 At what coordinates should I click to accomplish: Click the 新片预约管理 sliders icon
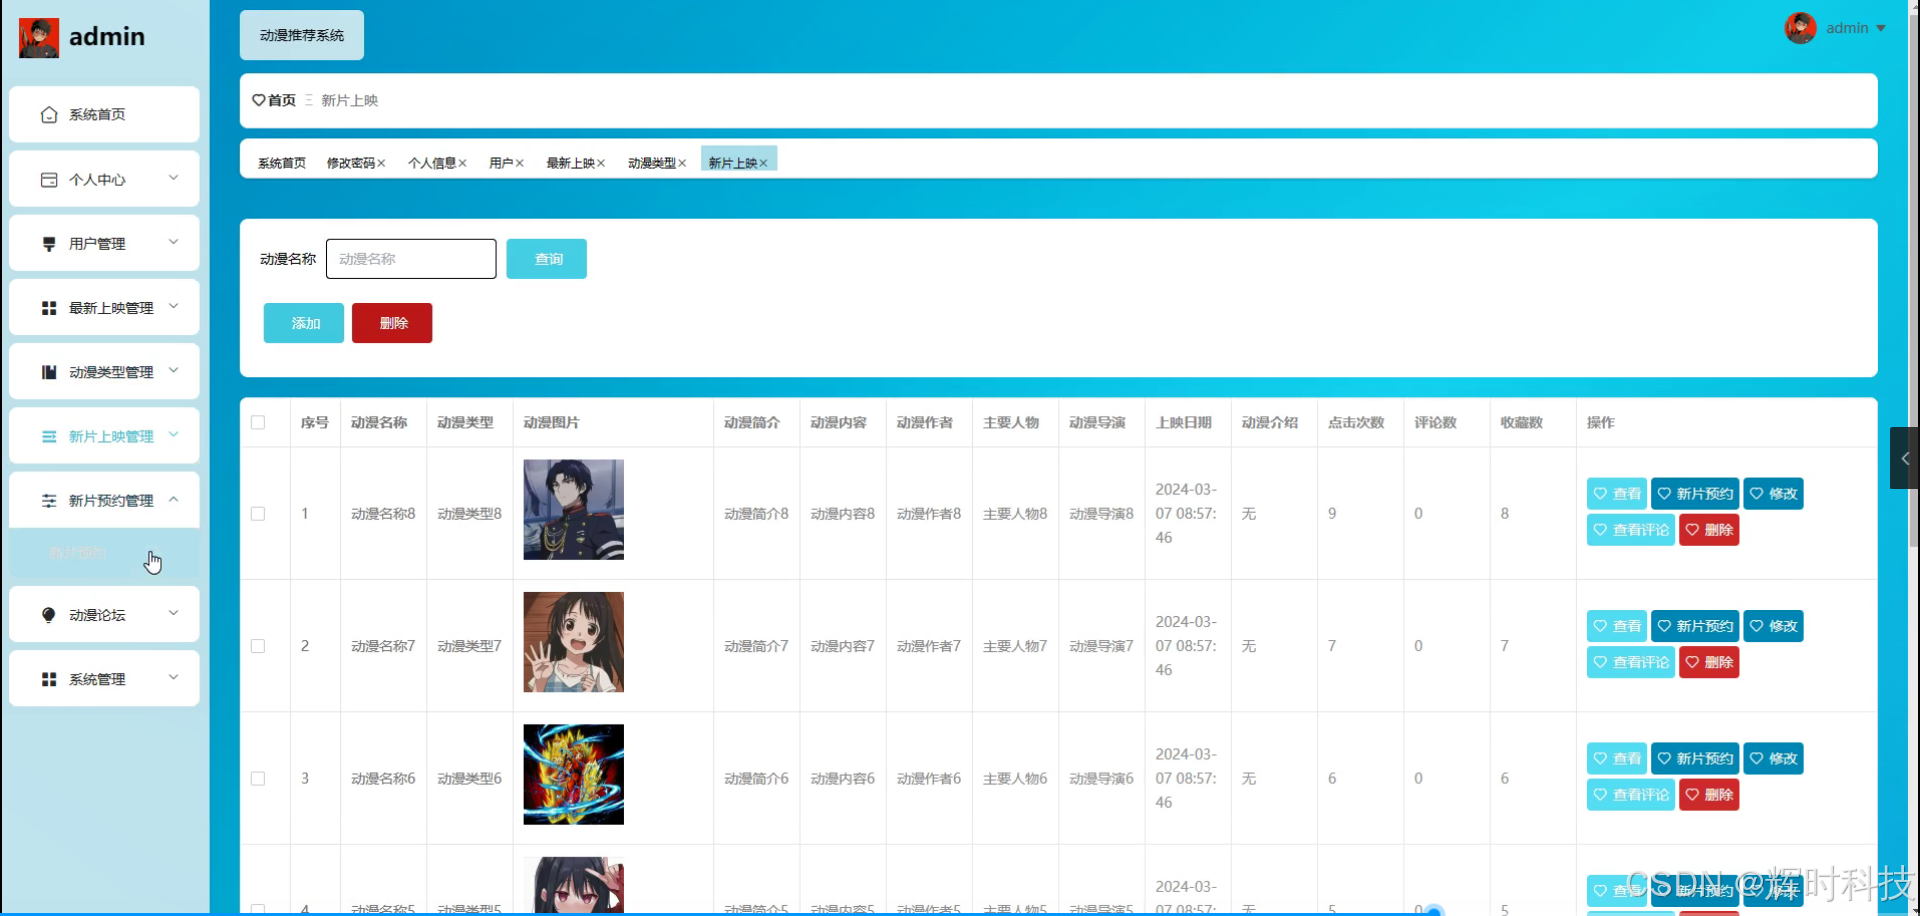[x=49, y=501]
